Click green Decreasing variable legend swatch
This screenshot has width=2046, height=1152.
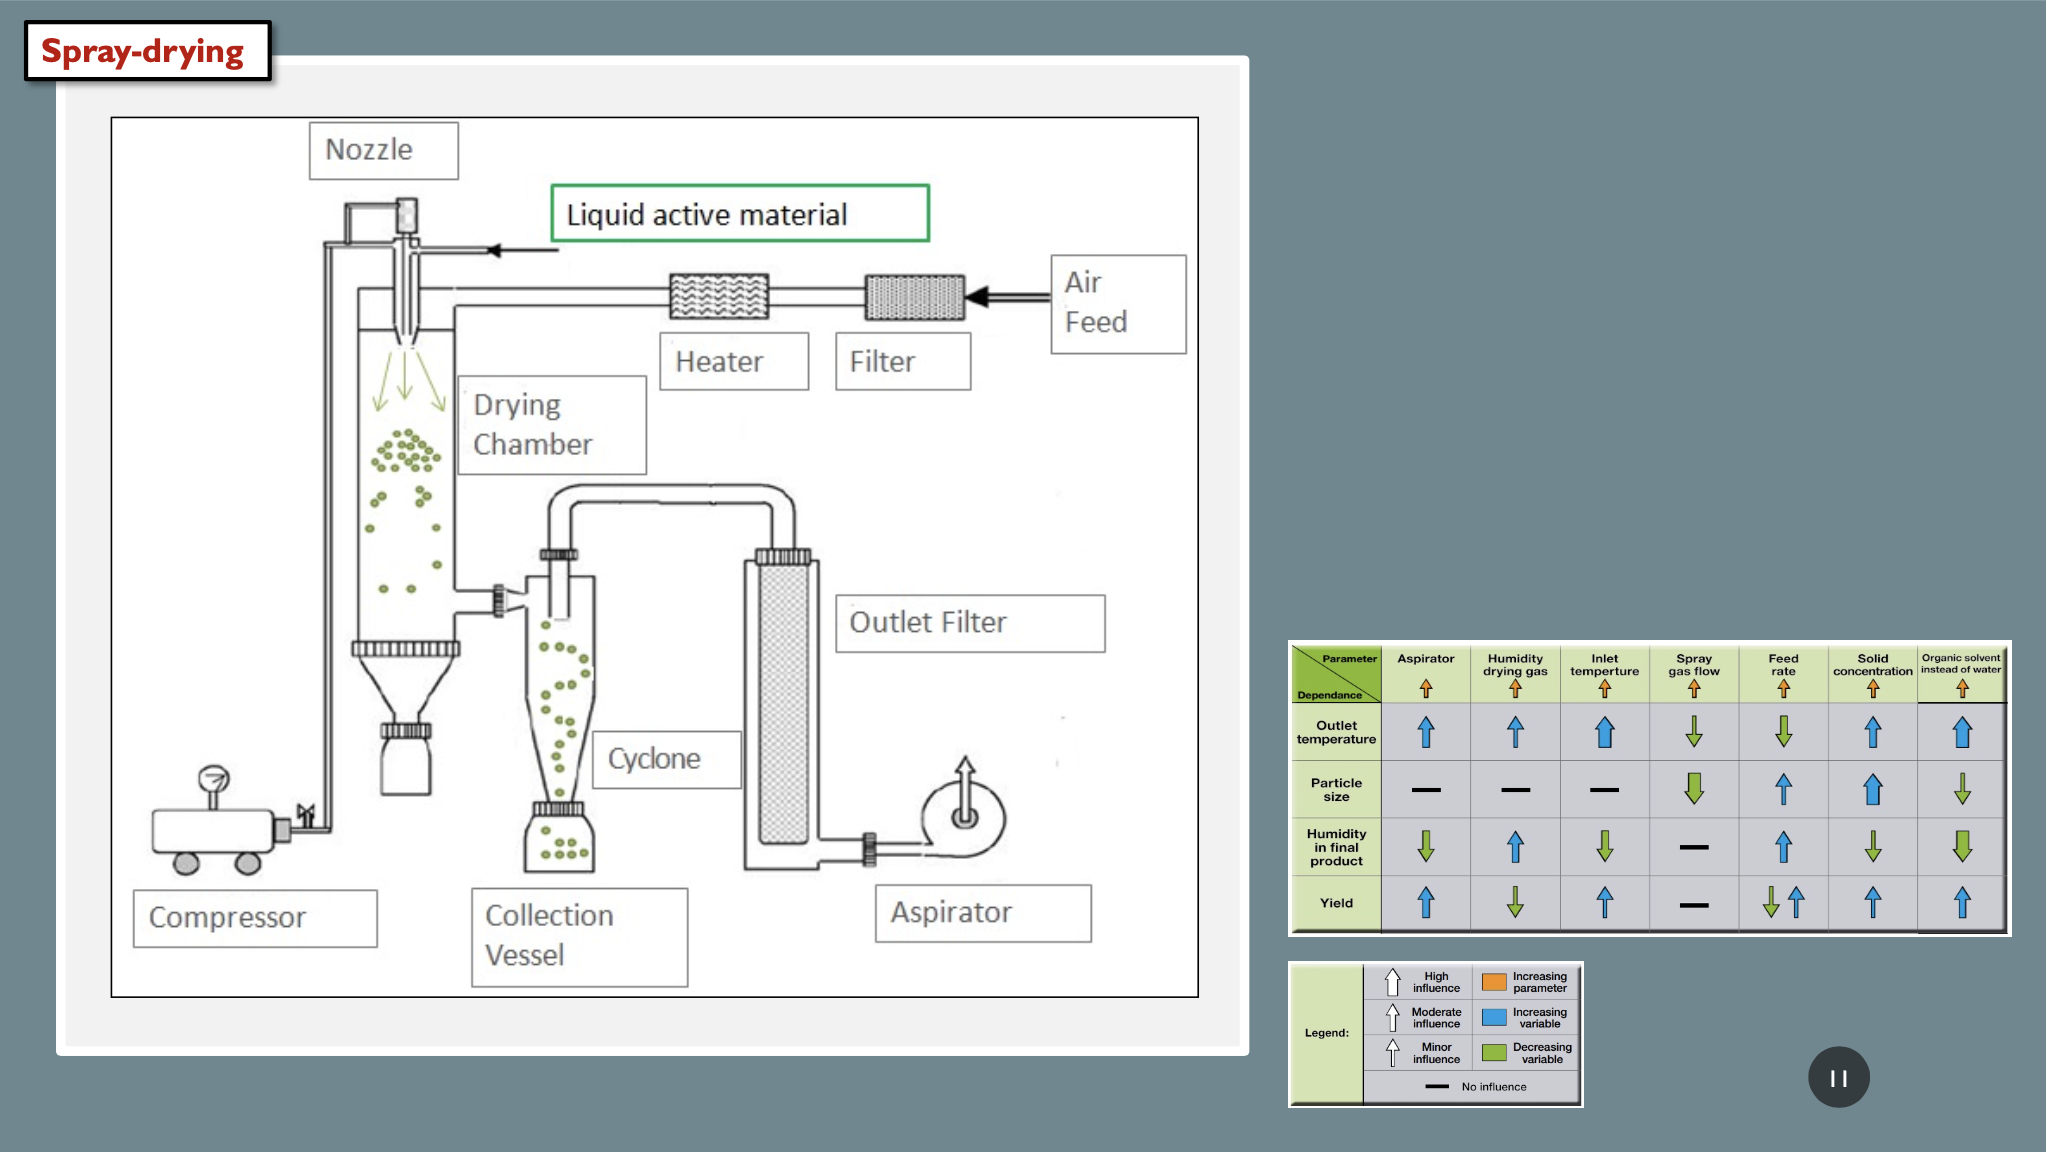tap(1494, 1052)
